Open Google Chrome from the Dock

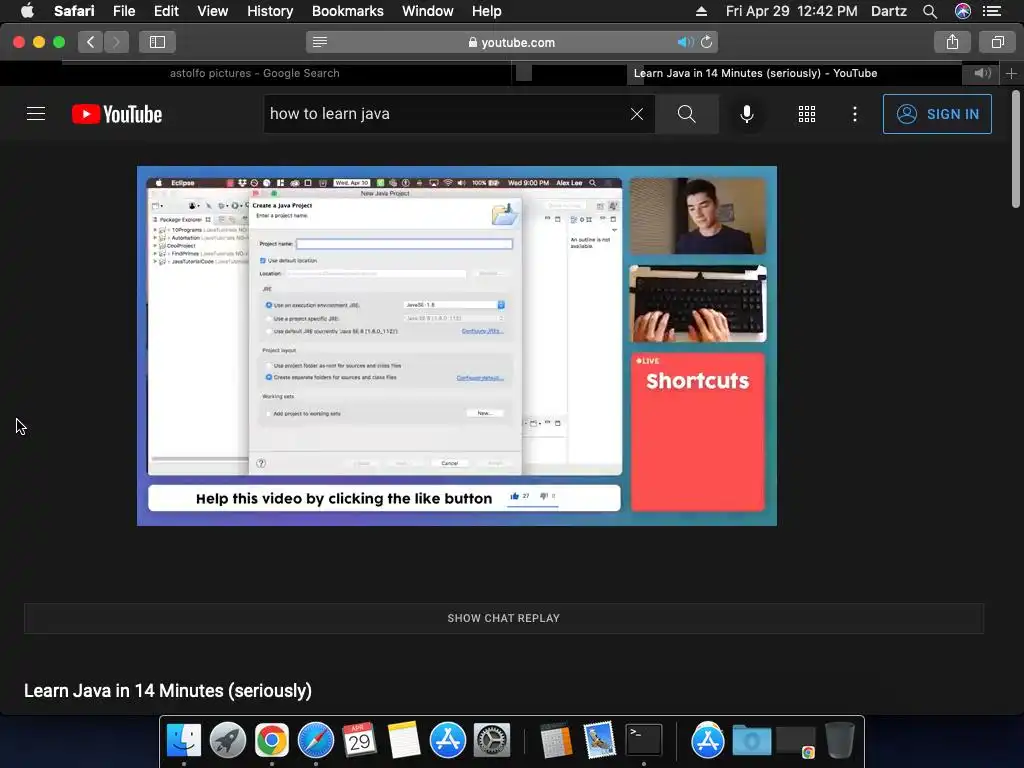pyautogui.click(x=272, y=741)
